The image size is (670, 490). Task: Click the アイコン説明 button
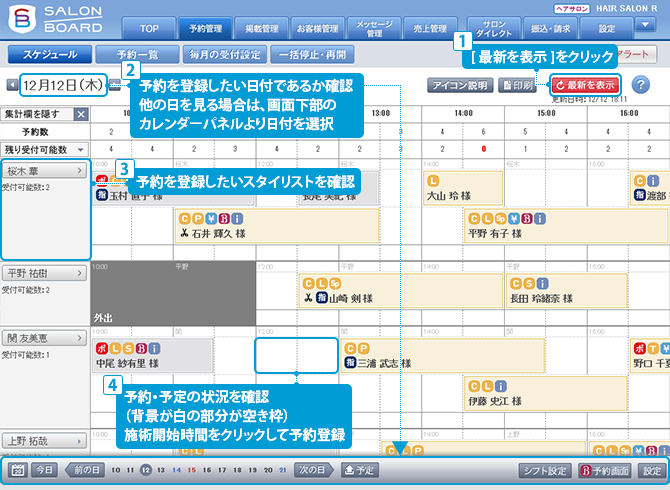[x=460, y=85]
